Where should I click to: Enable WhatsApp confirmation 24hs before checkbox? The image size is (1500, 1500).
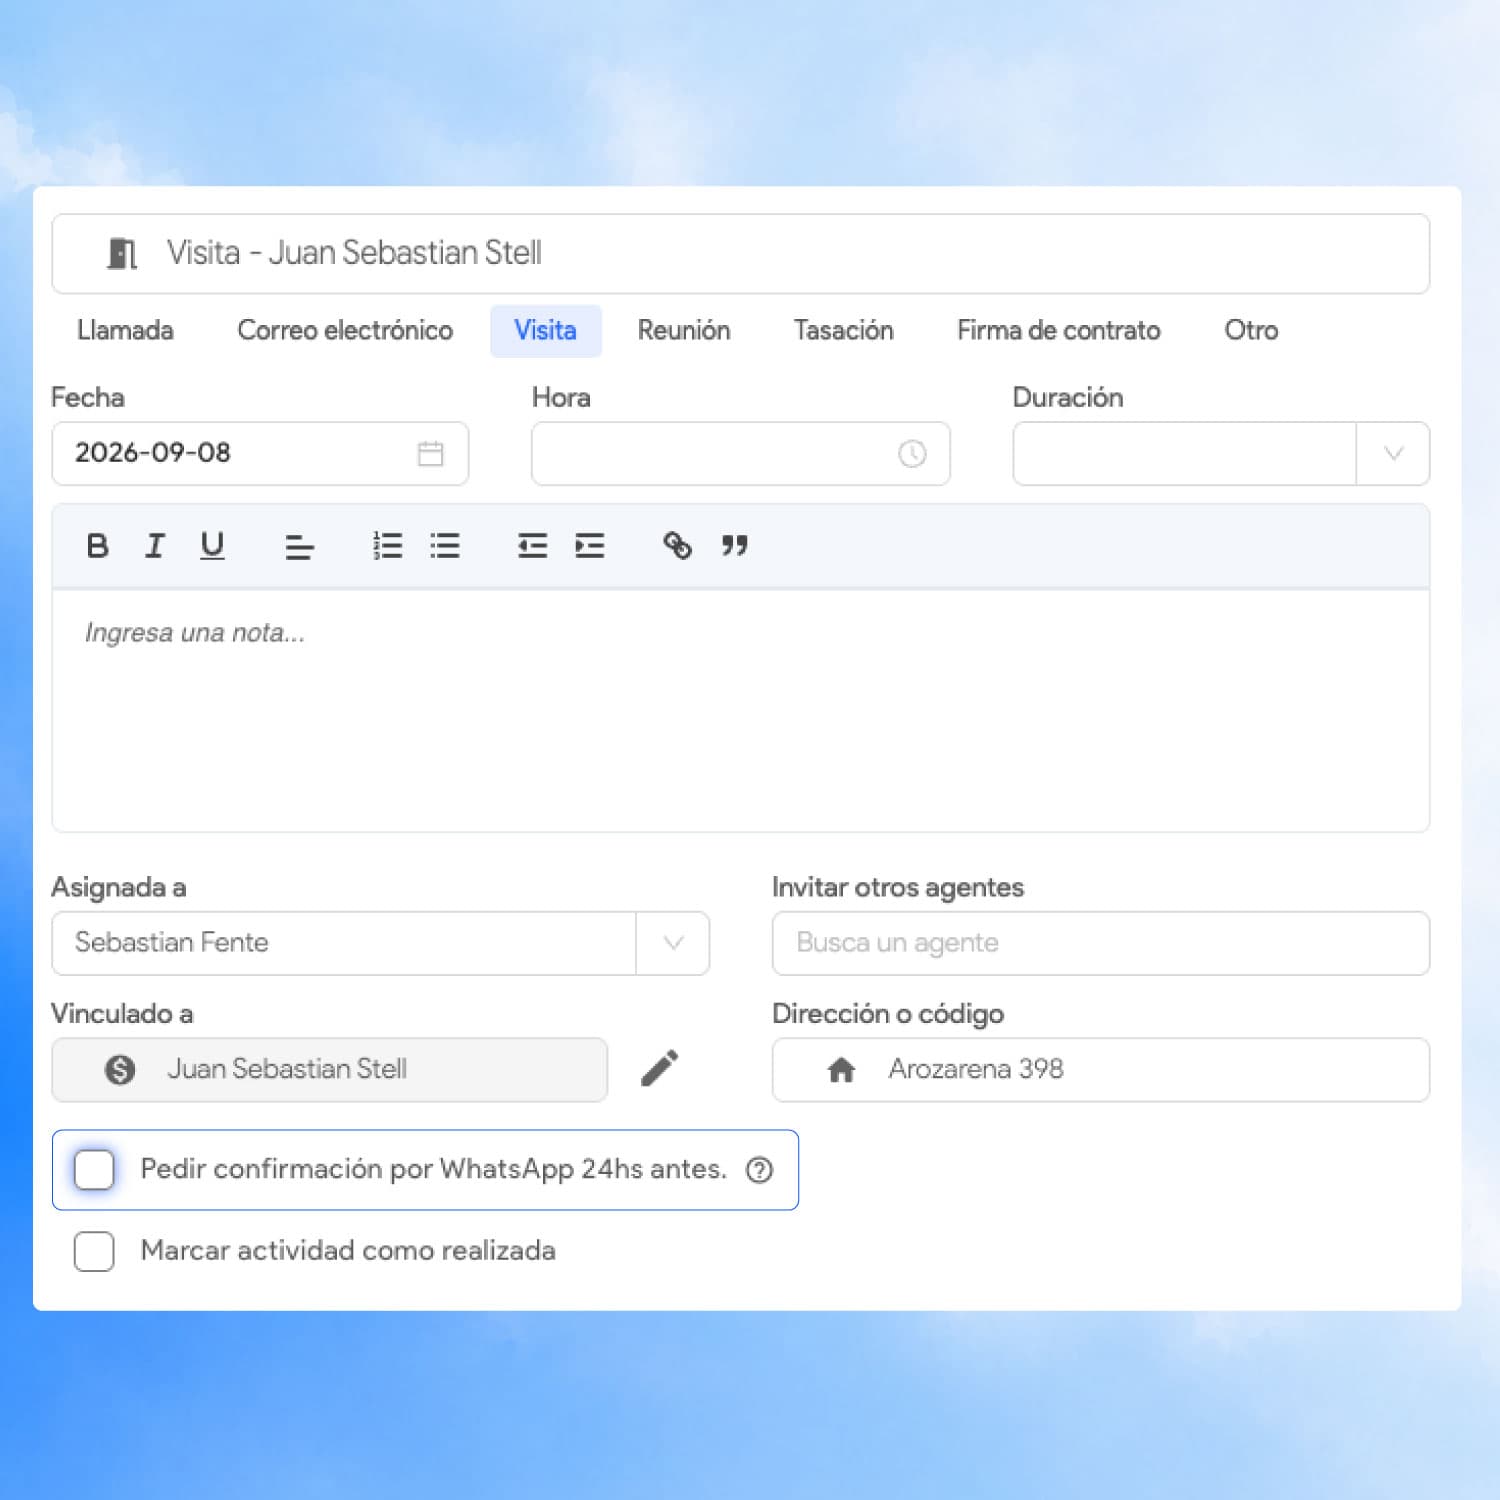[94, 1169]
